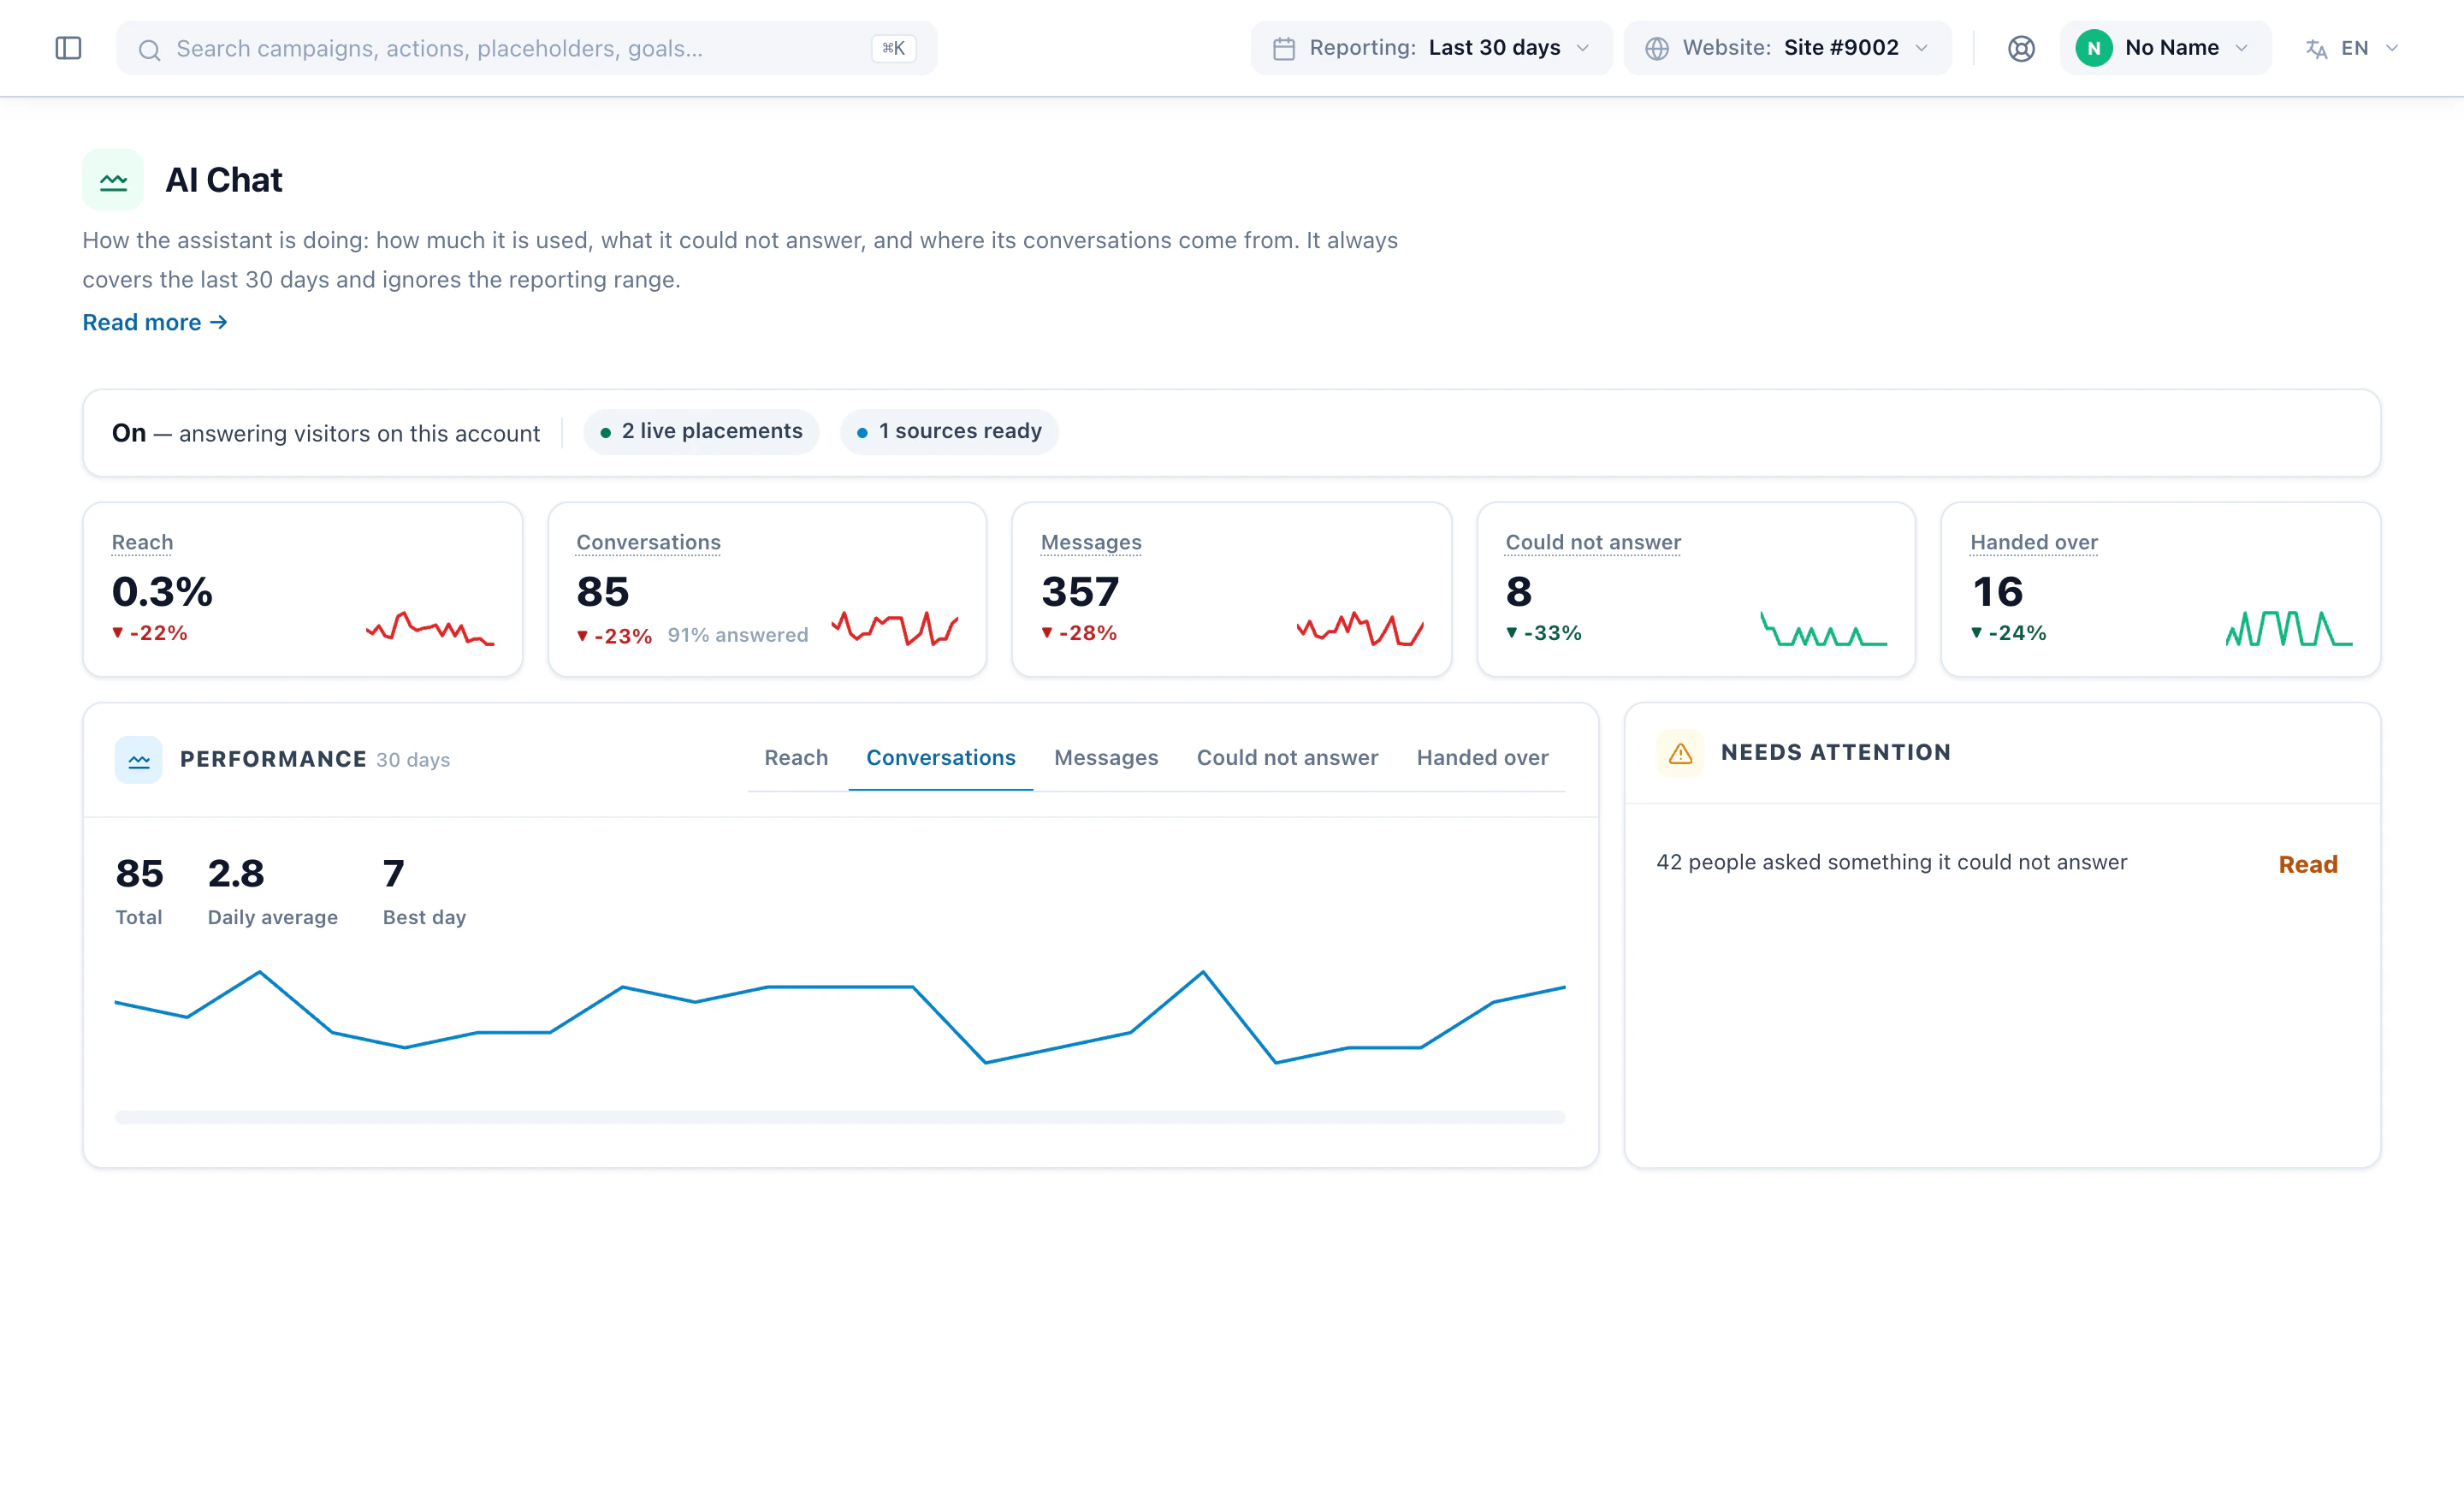Click the 91% answered text
The image size is (2464, 1506).
coord(738,635)
